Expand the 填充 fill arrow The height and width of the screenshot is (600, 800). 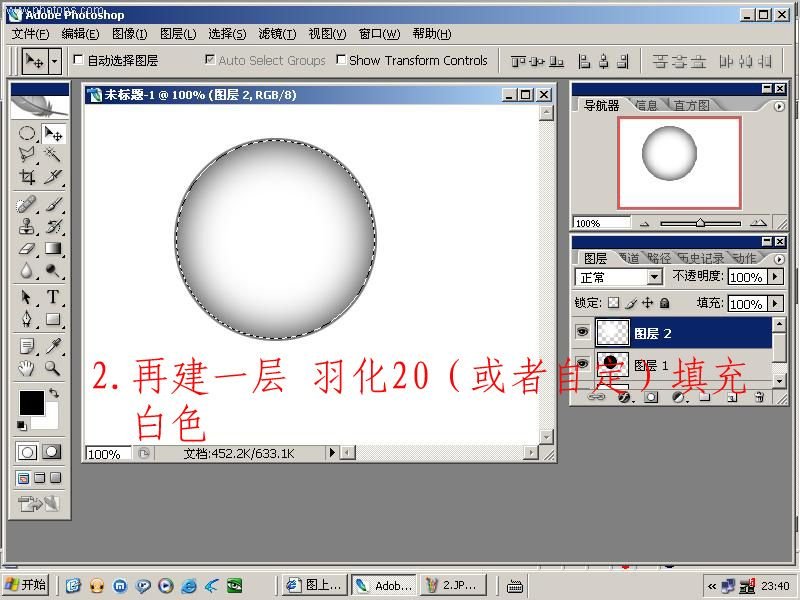tap(773, 303)
